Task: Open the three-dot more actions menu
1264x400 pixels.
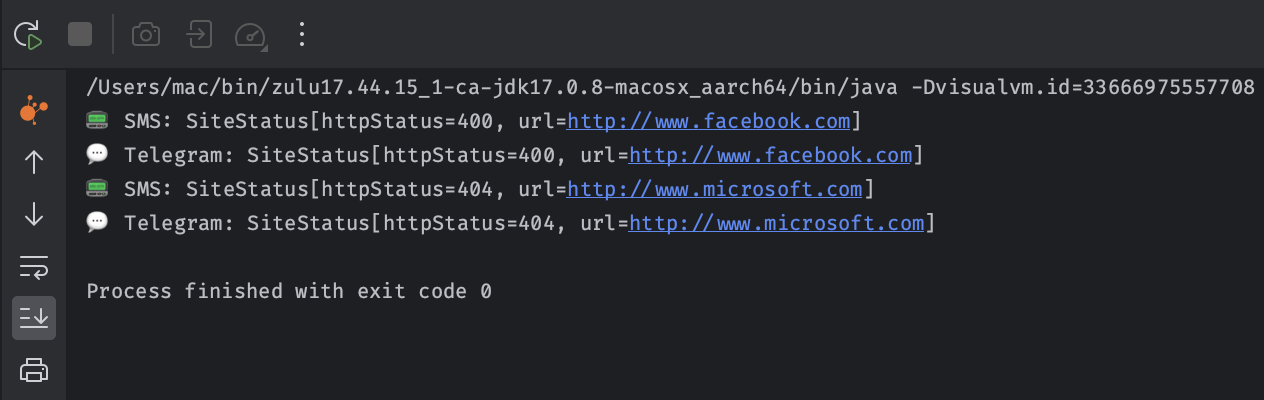Action: point(301,35)
